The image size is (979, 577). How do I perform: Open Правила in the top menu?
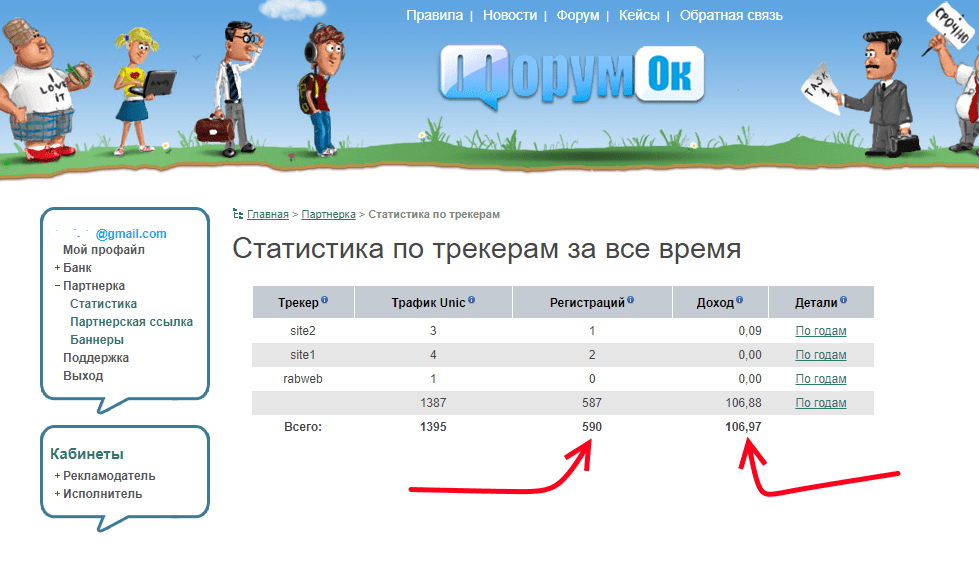click(434, 15)
